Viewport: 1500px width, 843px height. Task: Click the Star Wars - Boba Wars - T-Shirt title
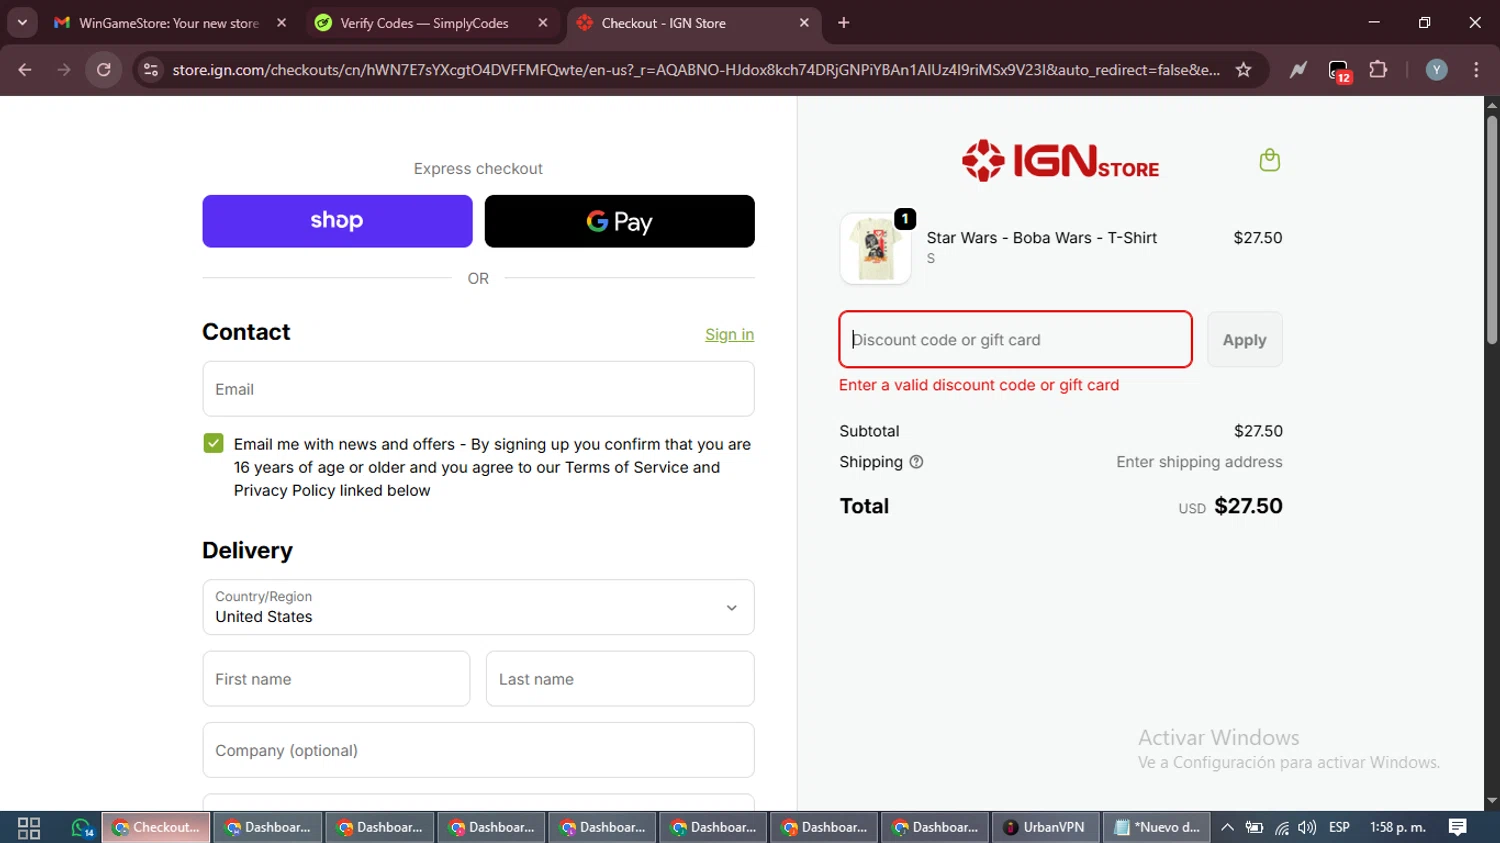[1041, 238]
